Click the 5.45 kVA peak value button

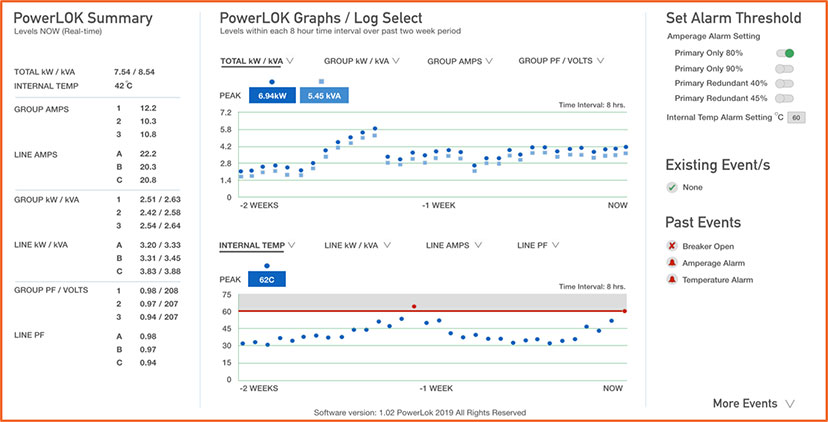coord(323,96)
